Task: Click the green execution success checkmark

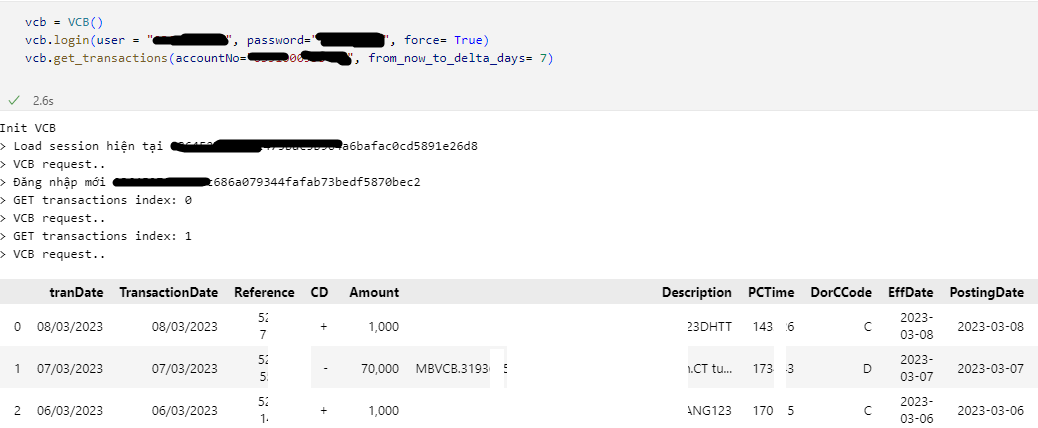Action: pos(13,101)
